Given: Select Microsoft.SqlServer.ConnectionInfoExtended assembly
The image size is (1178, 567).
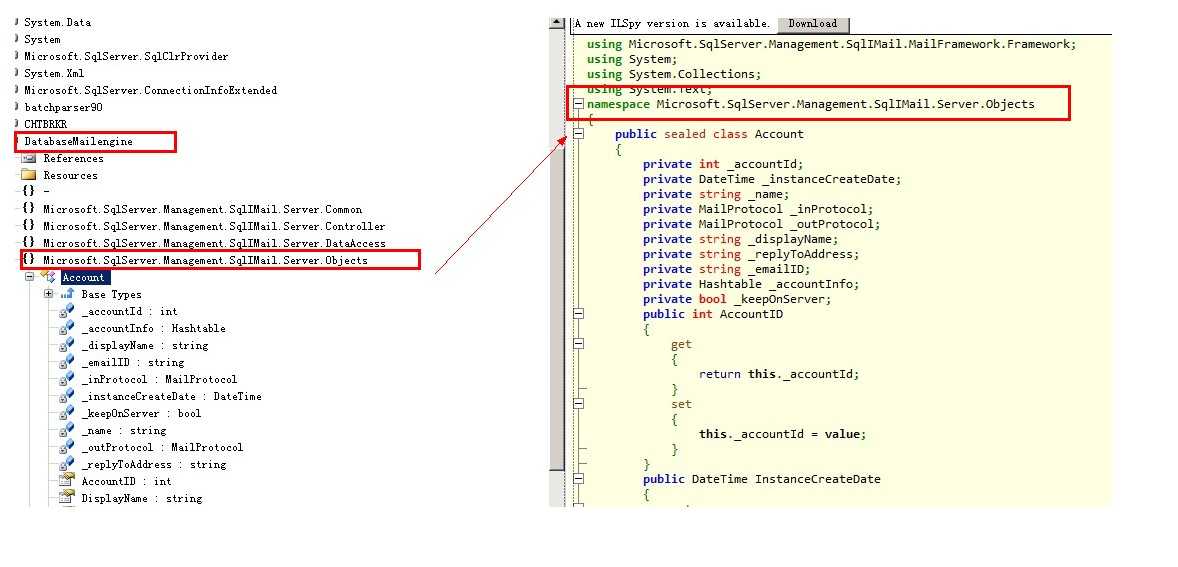Looking at the screenshot, I should tap(150, 90).
